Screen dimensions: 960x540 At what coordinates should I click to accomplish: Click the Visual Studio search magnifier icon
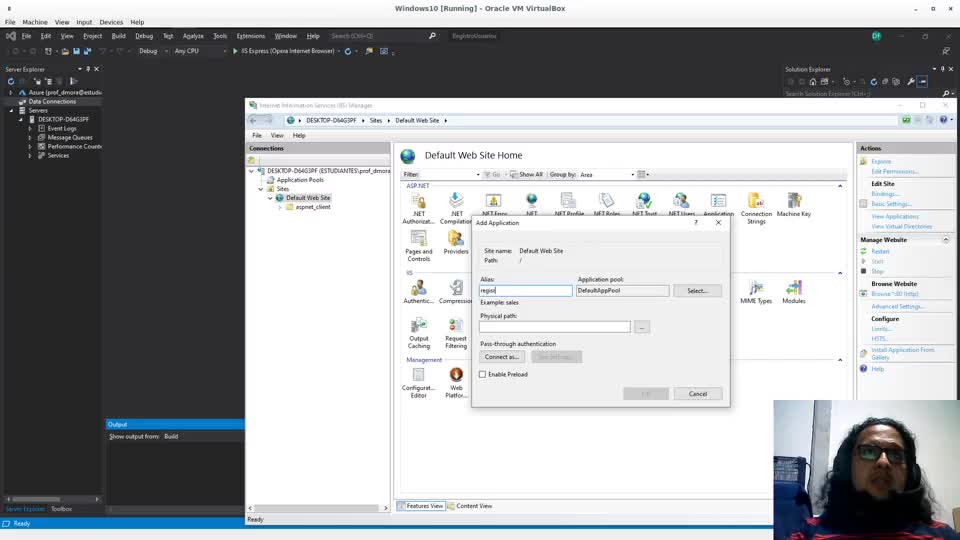(432, 36)
